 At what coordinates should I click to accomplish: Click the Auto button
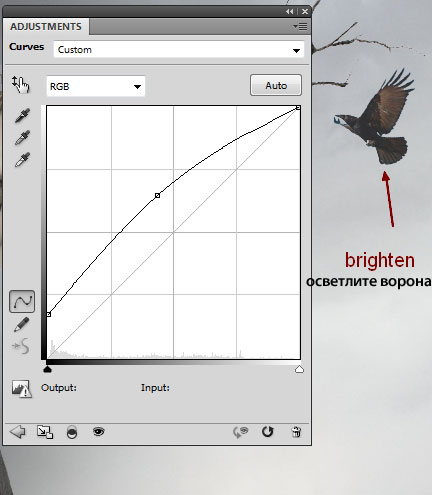pyautogui.click(x=276, y=85)
